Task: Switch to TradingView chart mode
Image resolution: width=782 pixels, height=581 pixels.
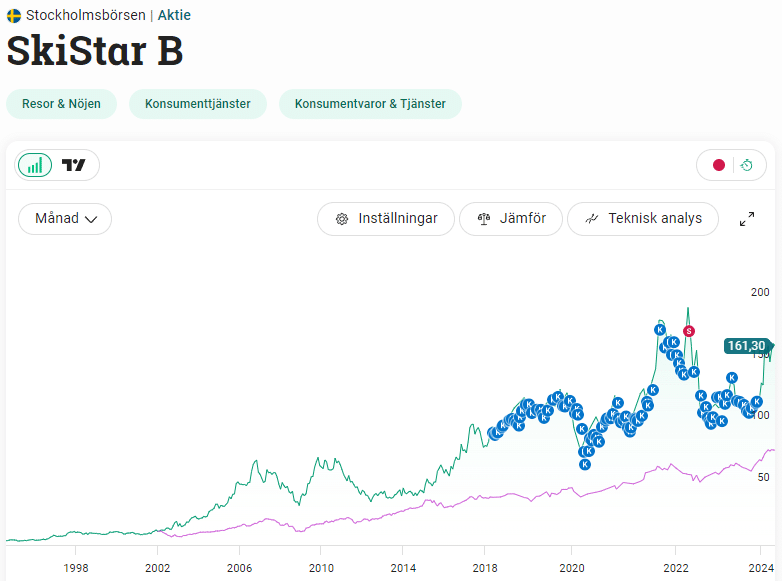Action: tap(73, 165)
